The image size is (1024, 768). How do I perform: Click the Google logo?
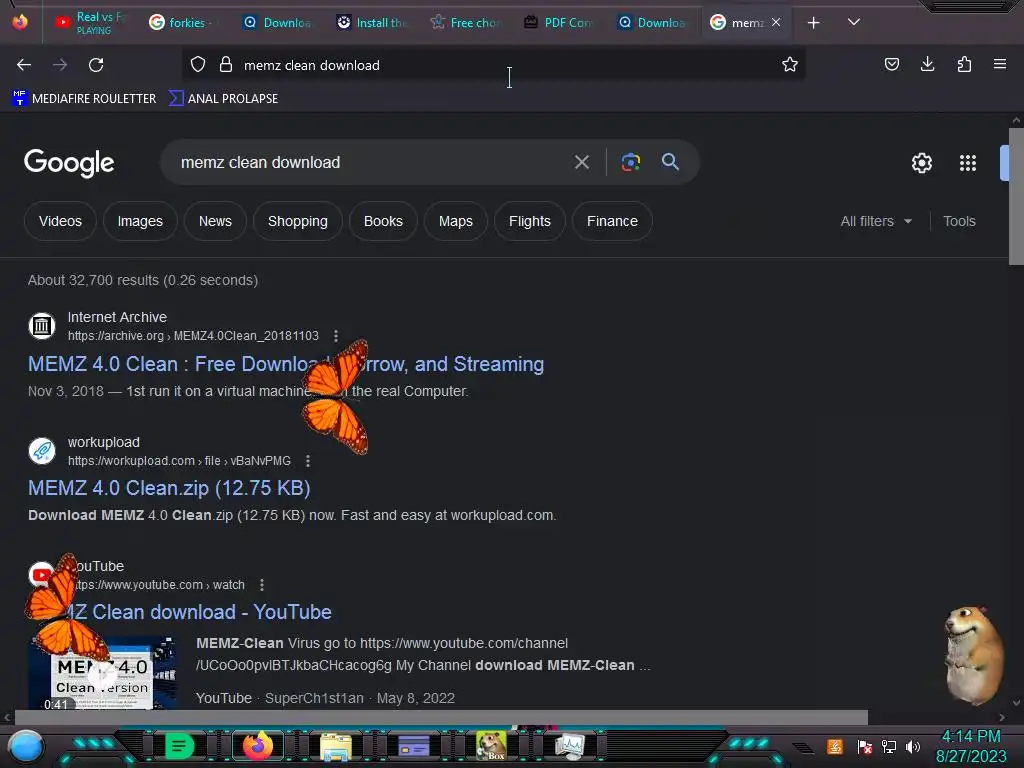coord(69,163)
